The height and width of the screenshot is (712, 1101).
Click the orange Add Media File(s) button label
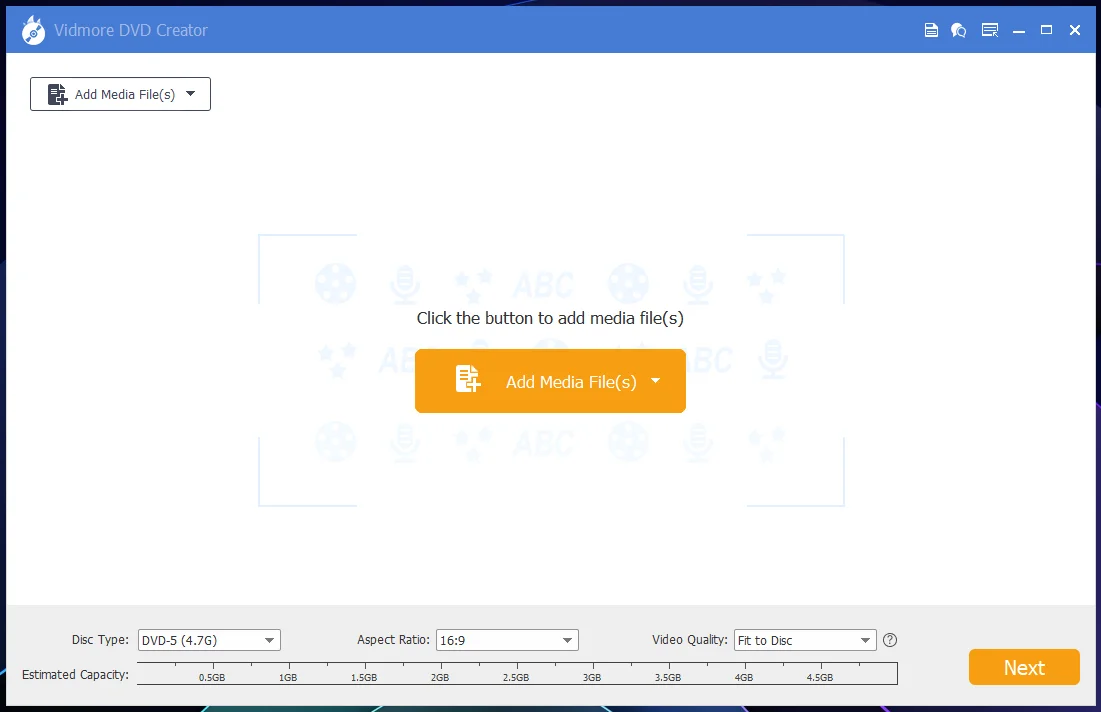pyautogui.click(x=571, y=382)
